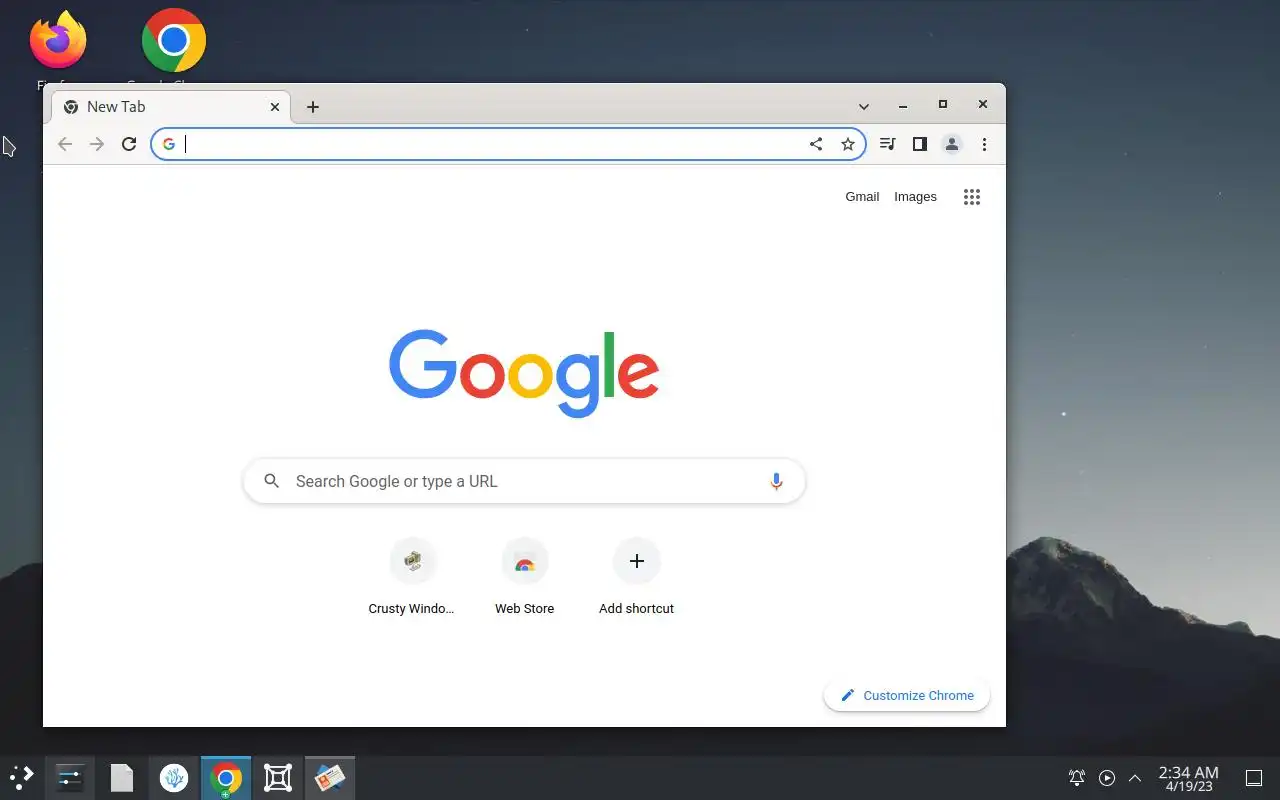Show the side panel
Image resolution: width=1280 pixels, height=800 pixels.
(920, 144)
